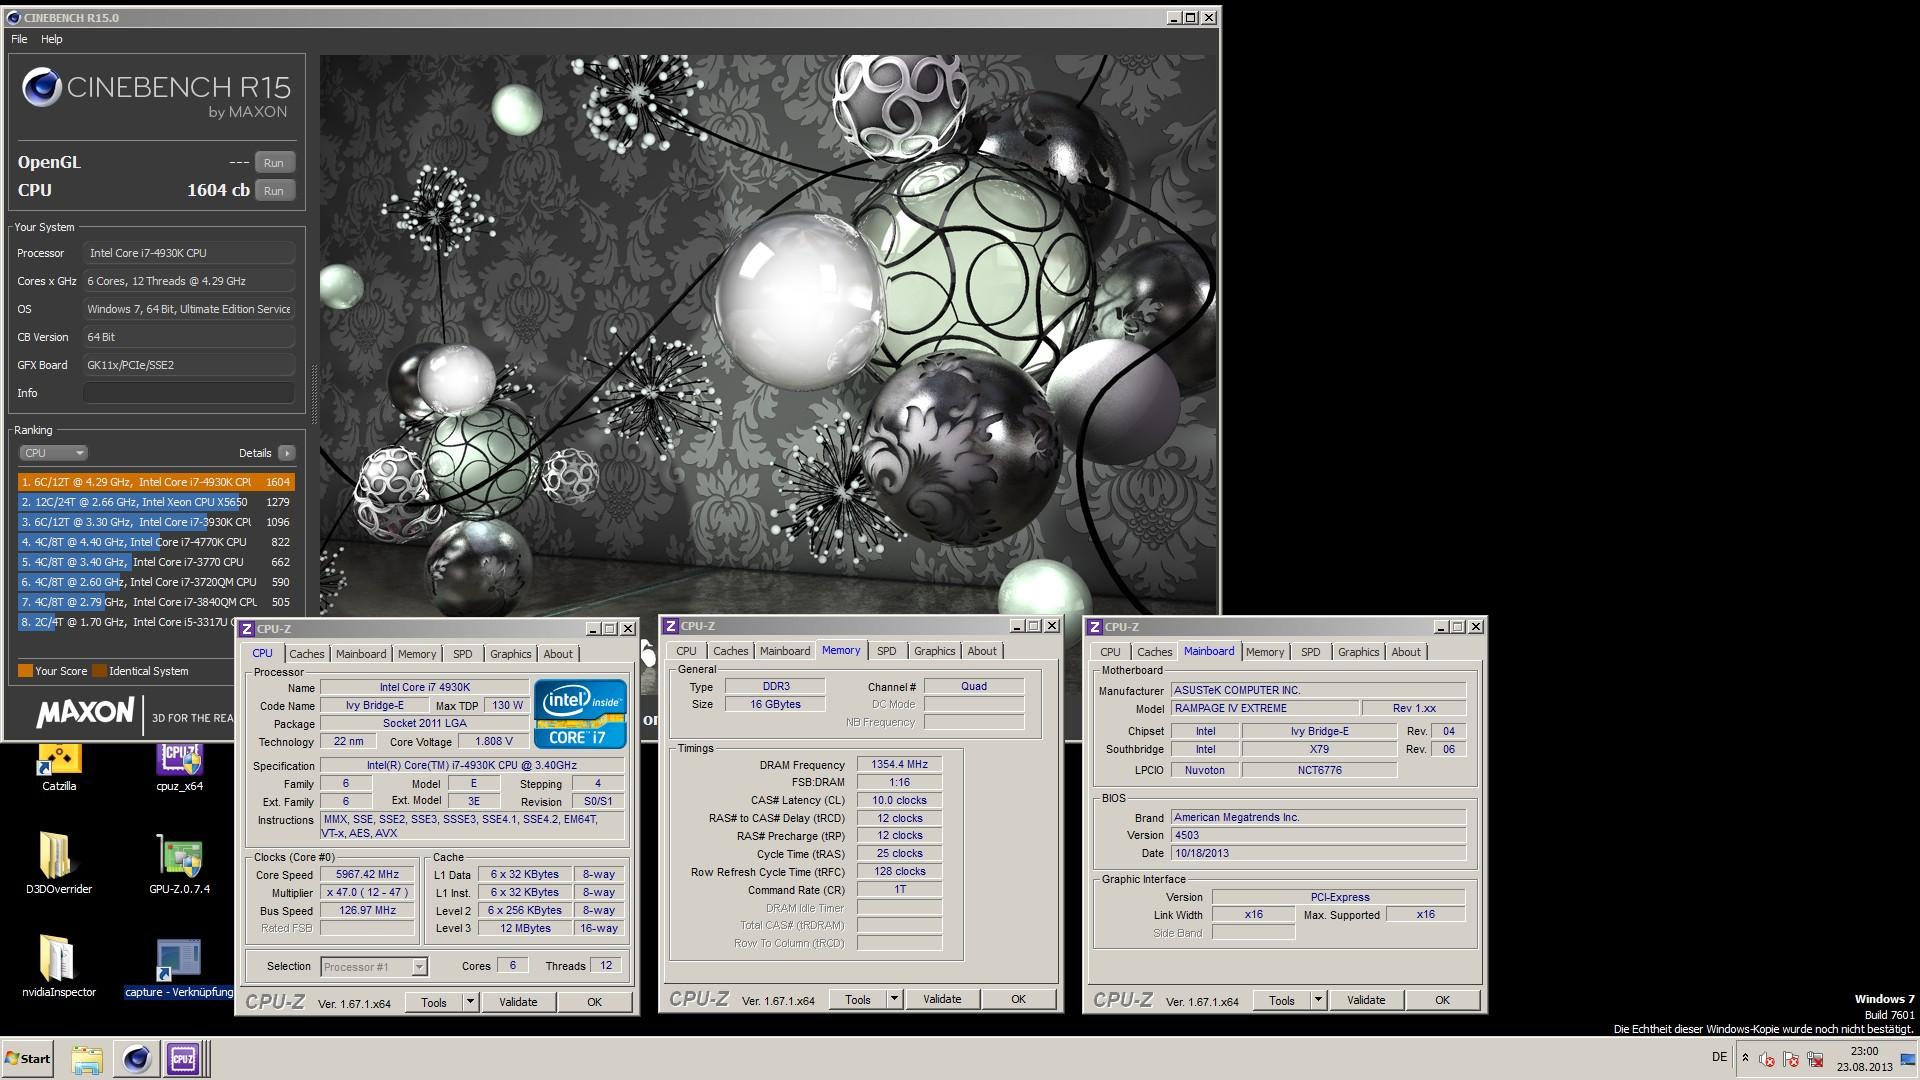Click Core Speed value 5967.42 MHz
The height and width of the screenshot is (1080, 1920).
pos(367,875)
